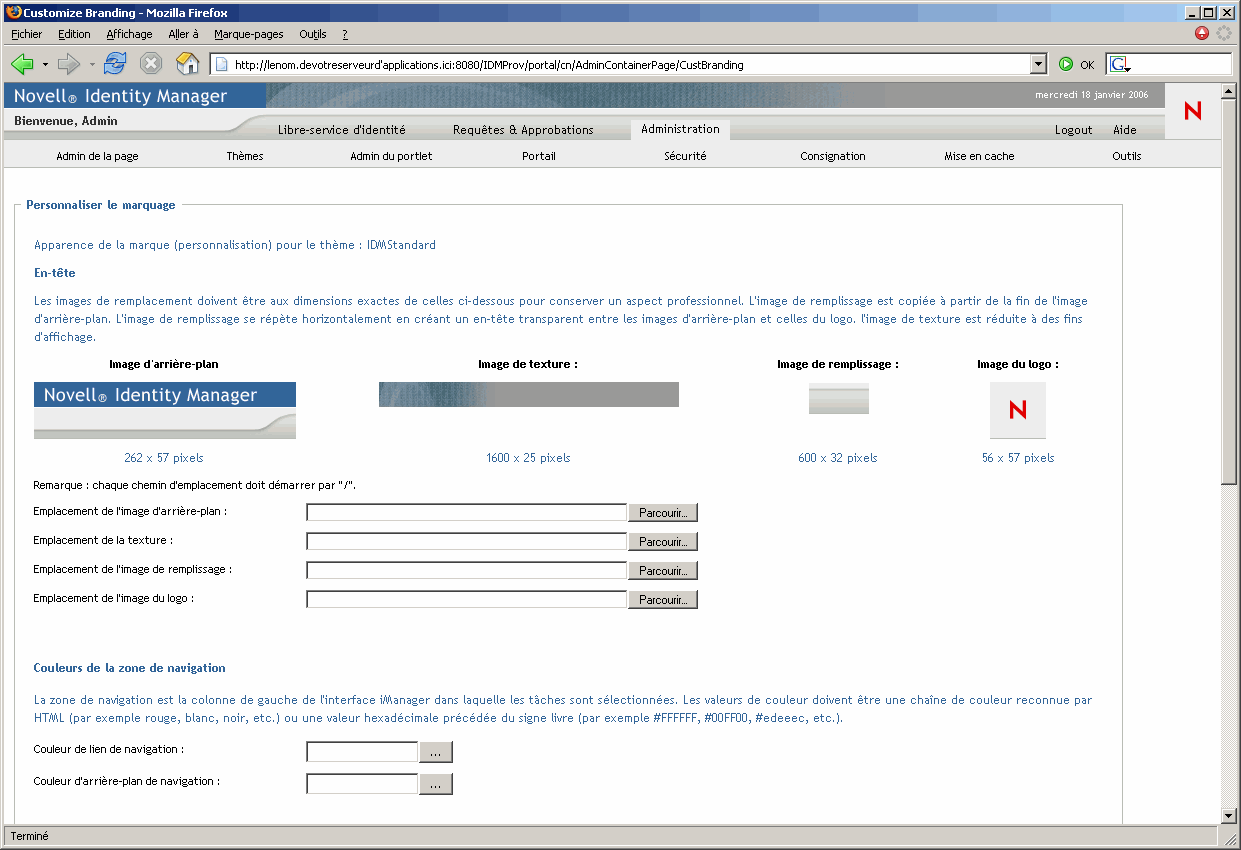Click the background image thumbnail
1241x850 pixels.
[165, 410]
